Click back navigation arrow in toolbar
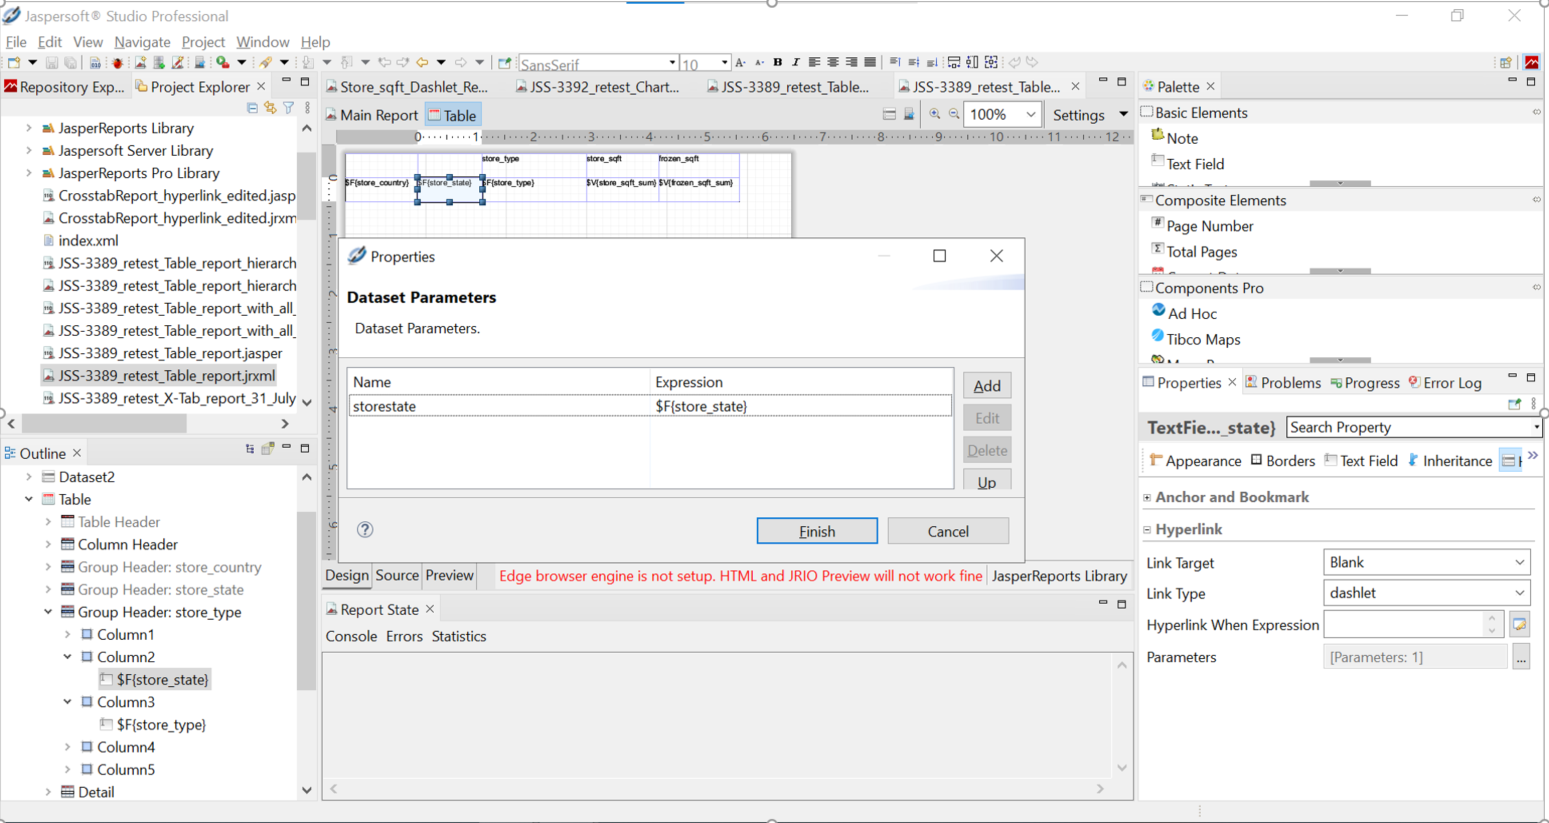1549x823 pixels. tap(422, 62)
